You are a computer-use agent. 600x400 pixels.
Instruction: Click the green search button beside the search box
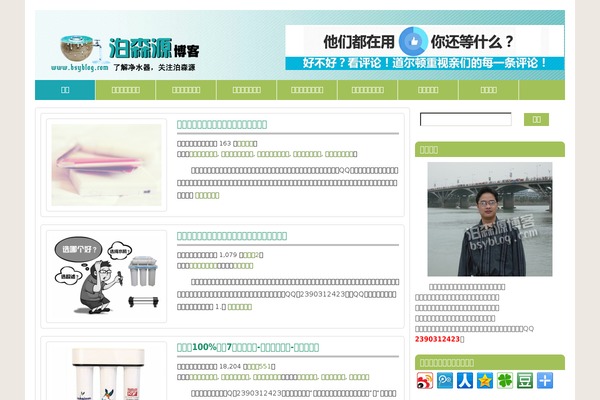pos(536,119)
